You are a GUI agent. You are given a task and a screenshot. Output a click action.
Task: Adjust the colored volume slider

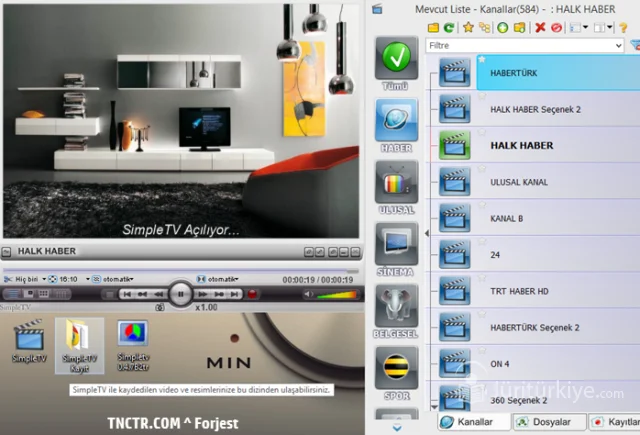tap(337, 294)
